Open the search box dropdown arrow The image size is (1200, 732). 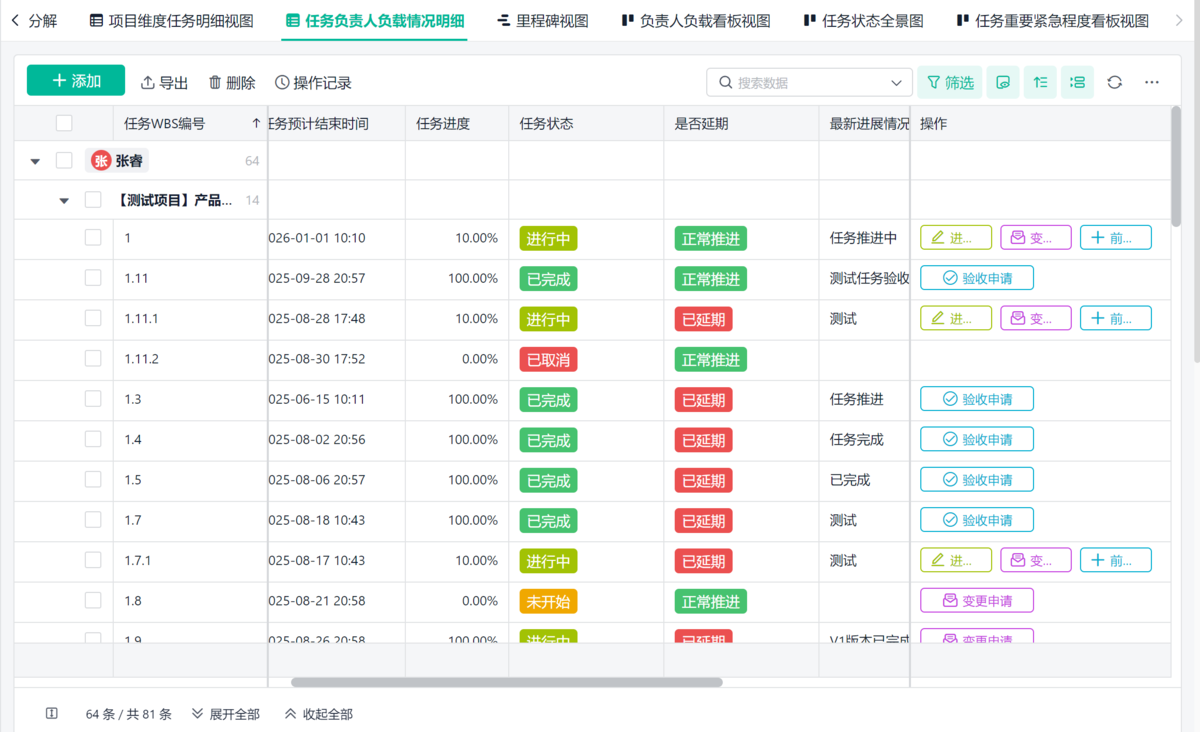[x=896, y=83]
